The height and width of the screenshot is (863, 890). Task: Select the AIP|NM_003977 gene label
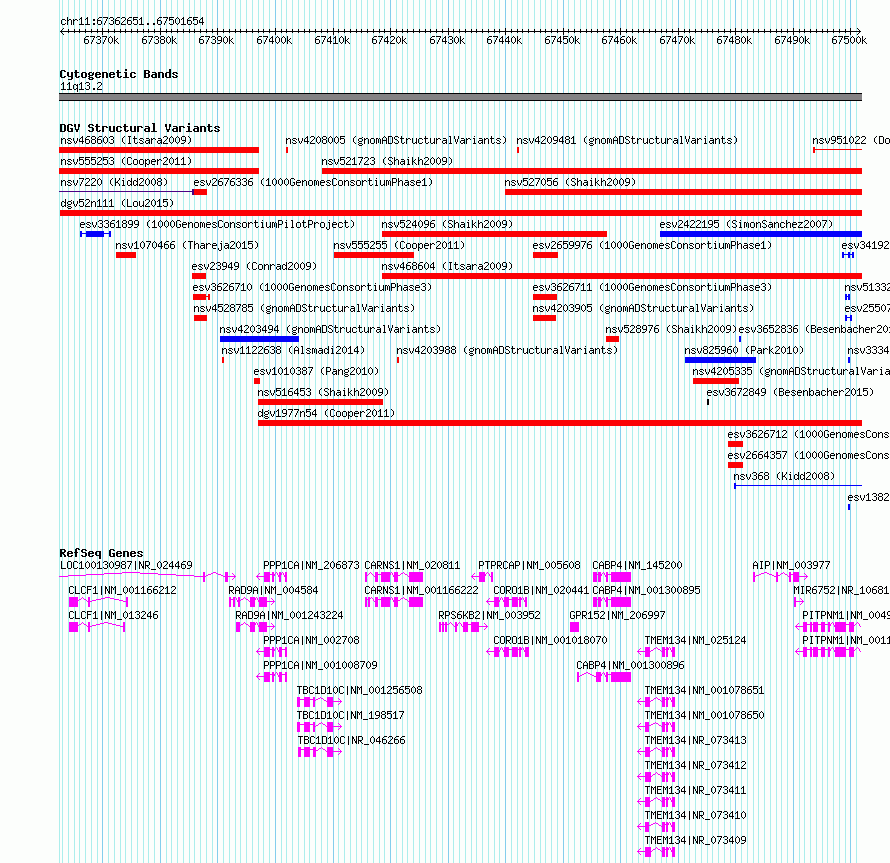(791, 565)
